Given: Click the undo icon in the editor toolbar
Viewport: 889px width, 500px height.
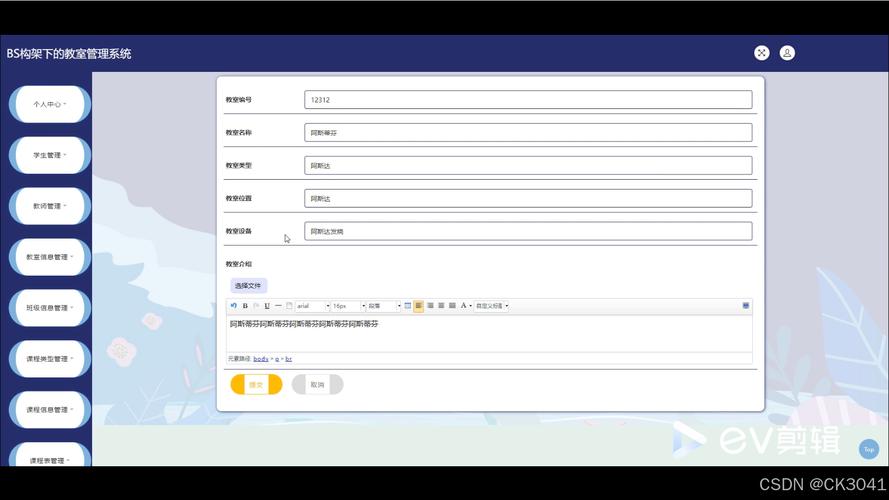Looking at the screenshot, I should click(x=234, y=306).
